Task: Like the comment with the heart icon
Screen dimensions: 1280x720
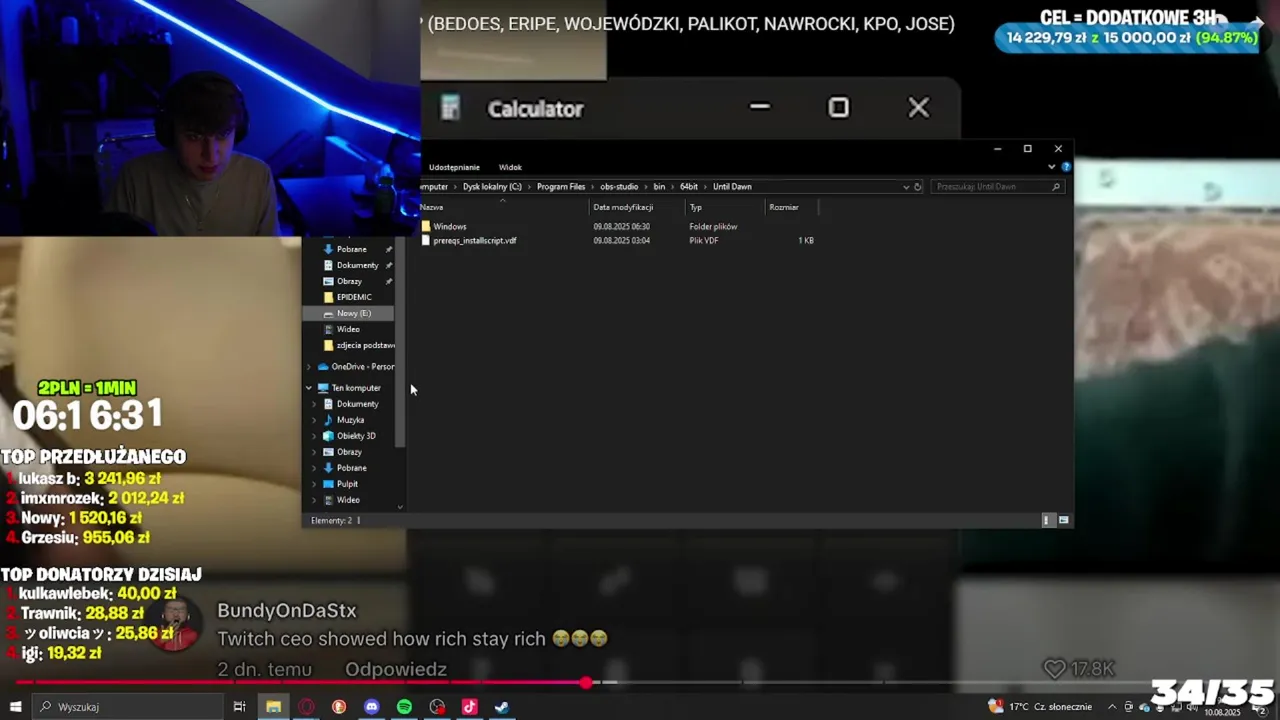Action: [x=1054, y=669]
